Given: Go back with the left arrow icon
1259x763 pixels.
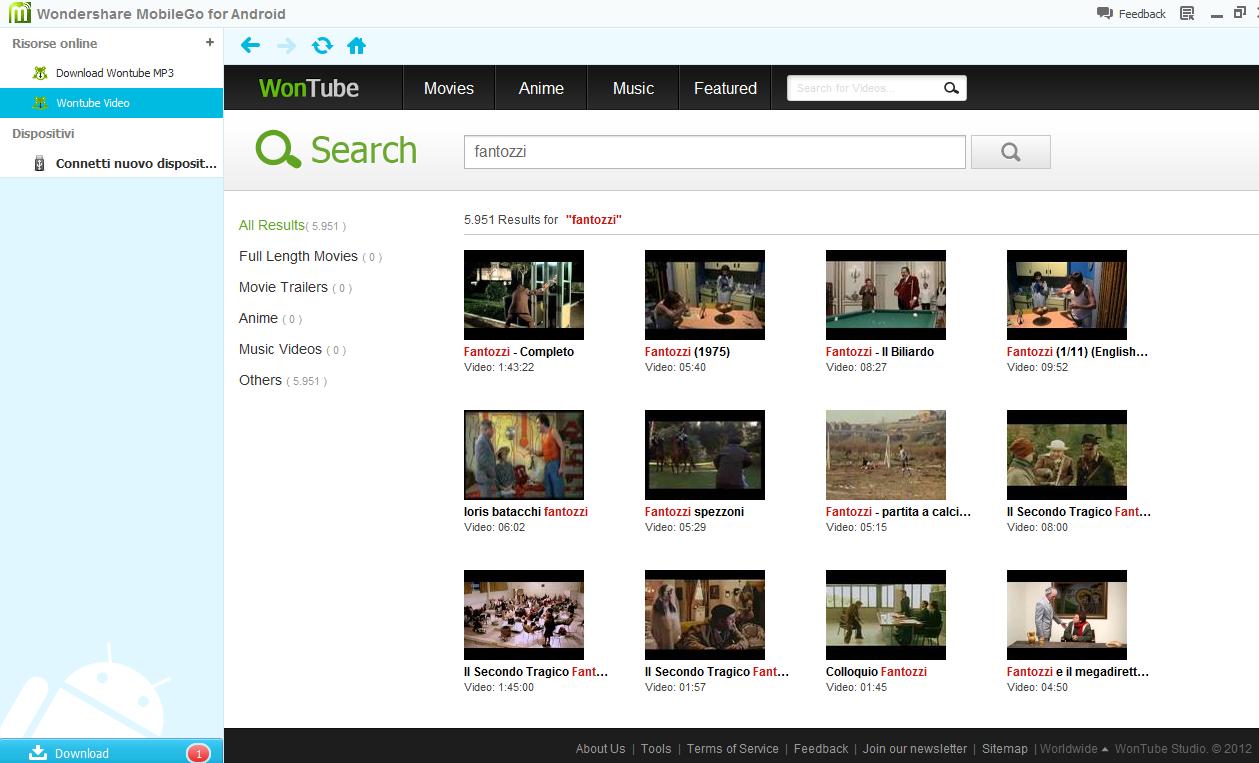Looking at the screenshot, I should pyautogui.click(x=250, y=45).
